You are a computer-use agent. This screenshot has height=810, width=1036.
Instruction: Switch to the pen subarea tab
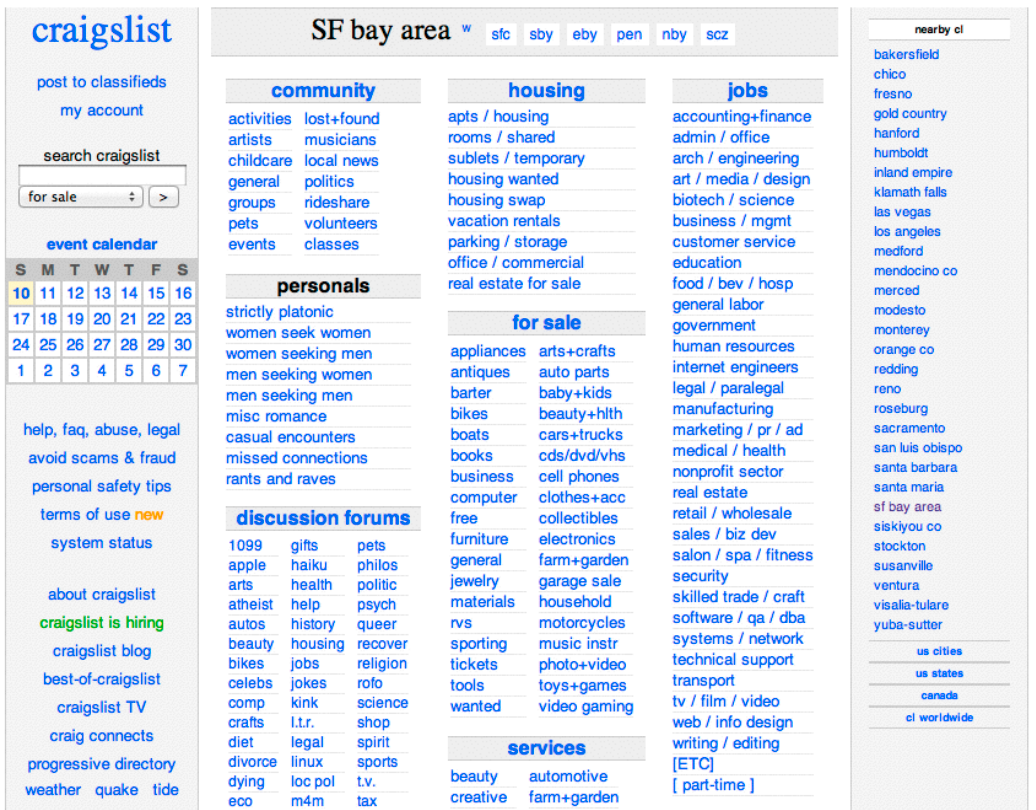pyautogui.click(x=629, y=34)
